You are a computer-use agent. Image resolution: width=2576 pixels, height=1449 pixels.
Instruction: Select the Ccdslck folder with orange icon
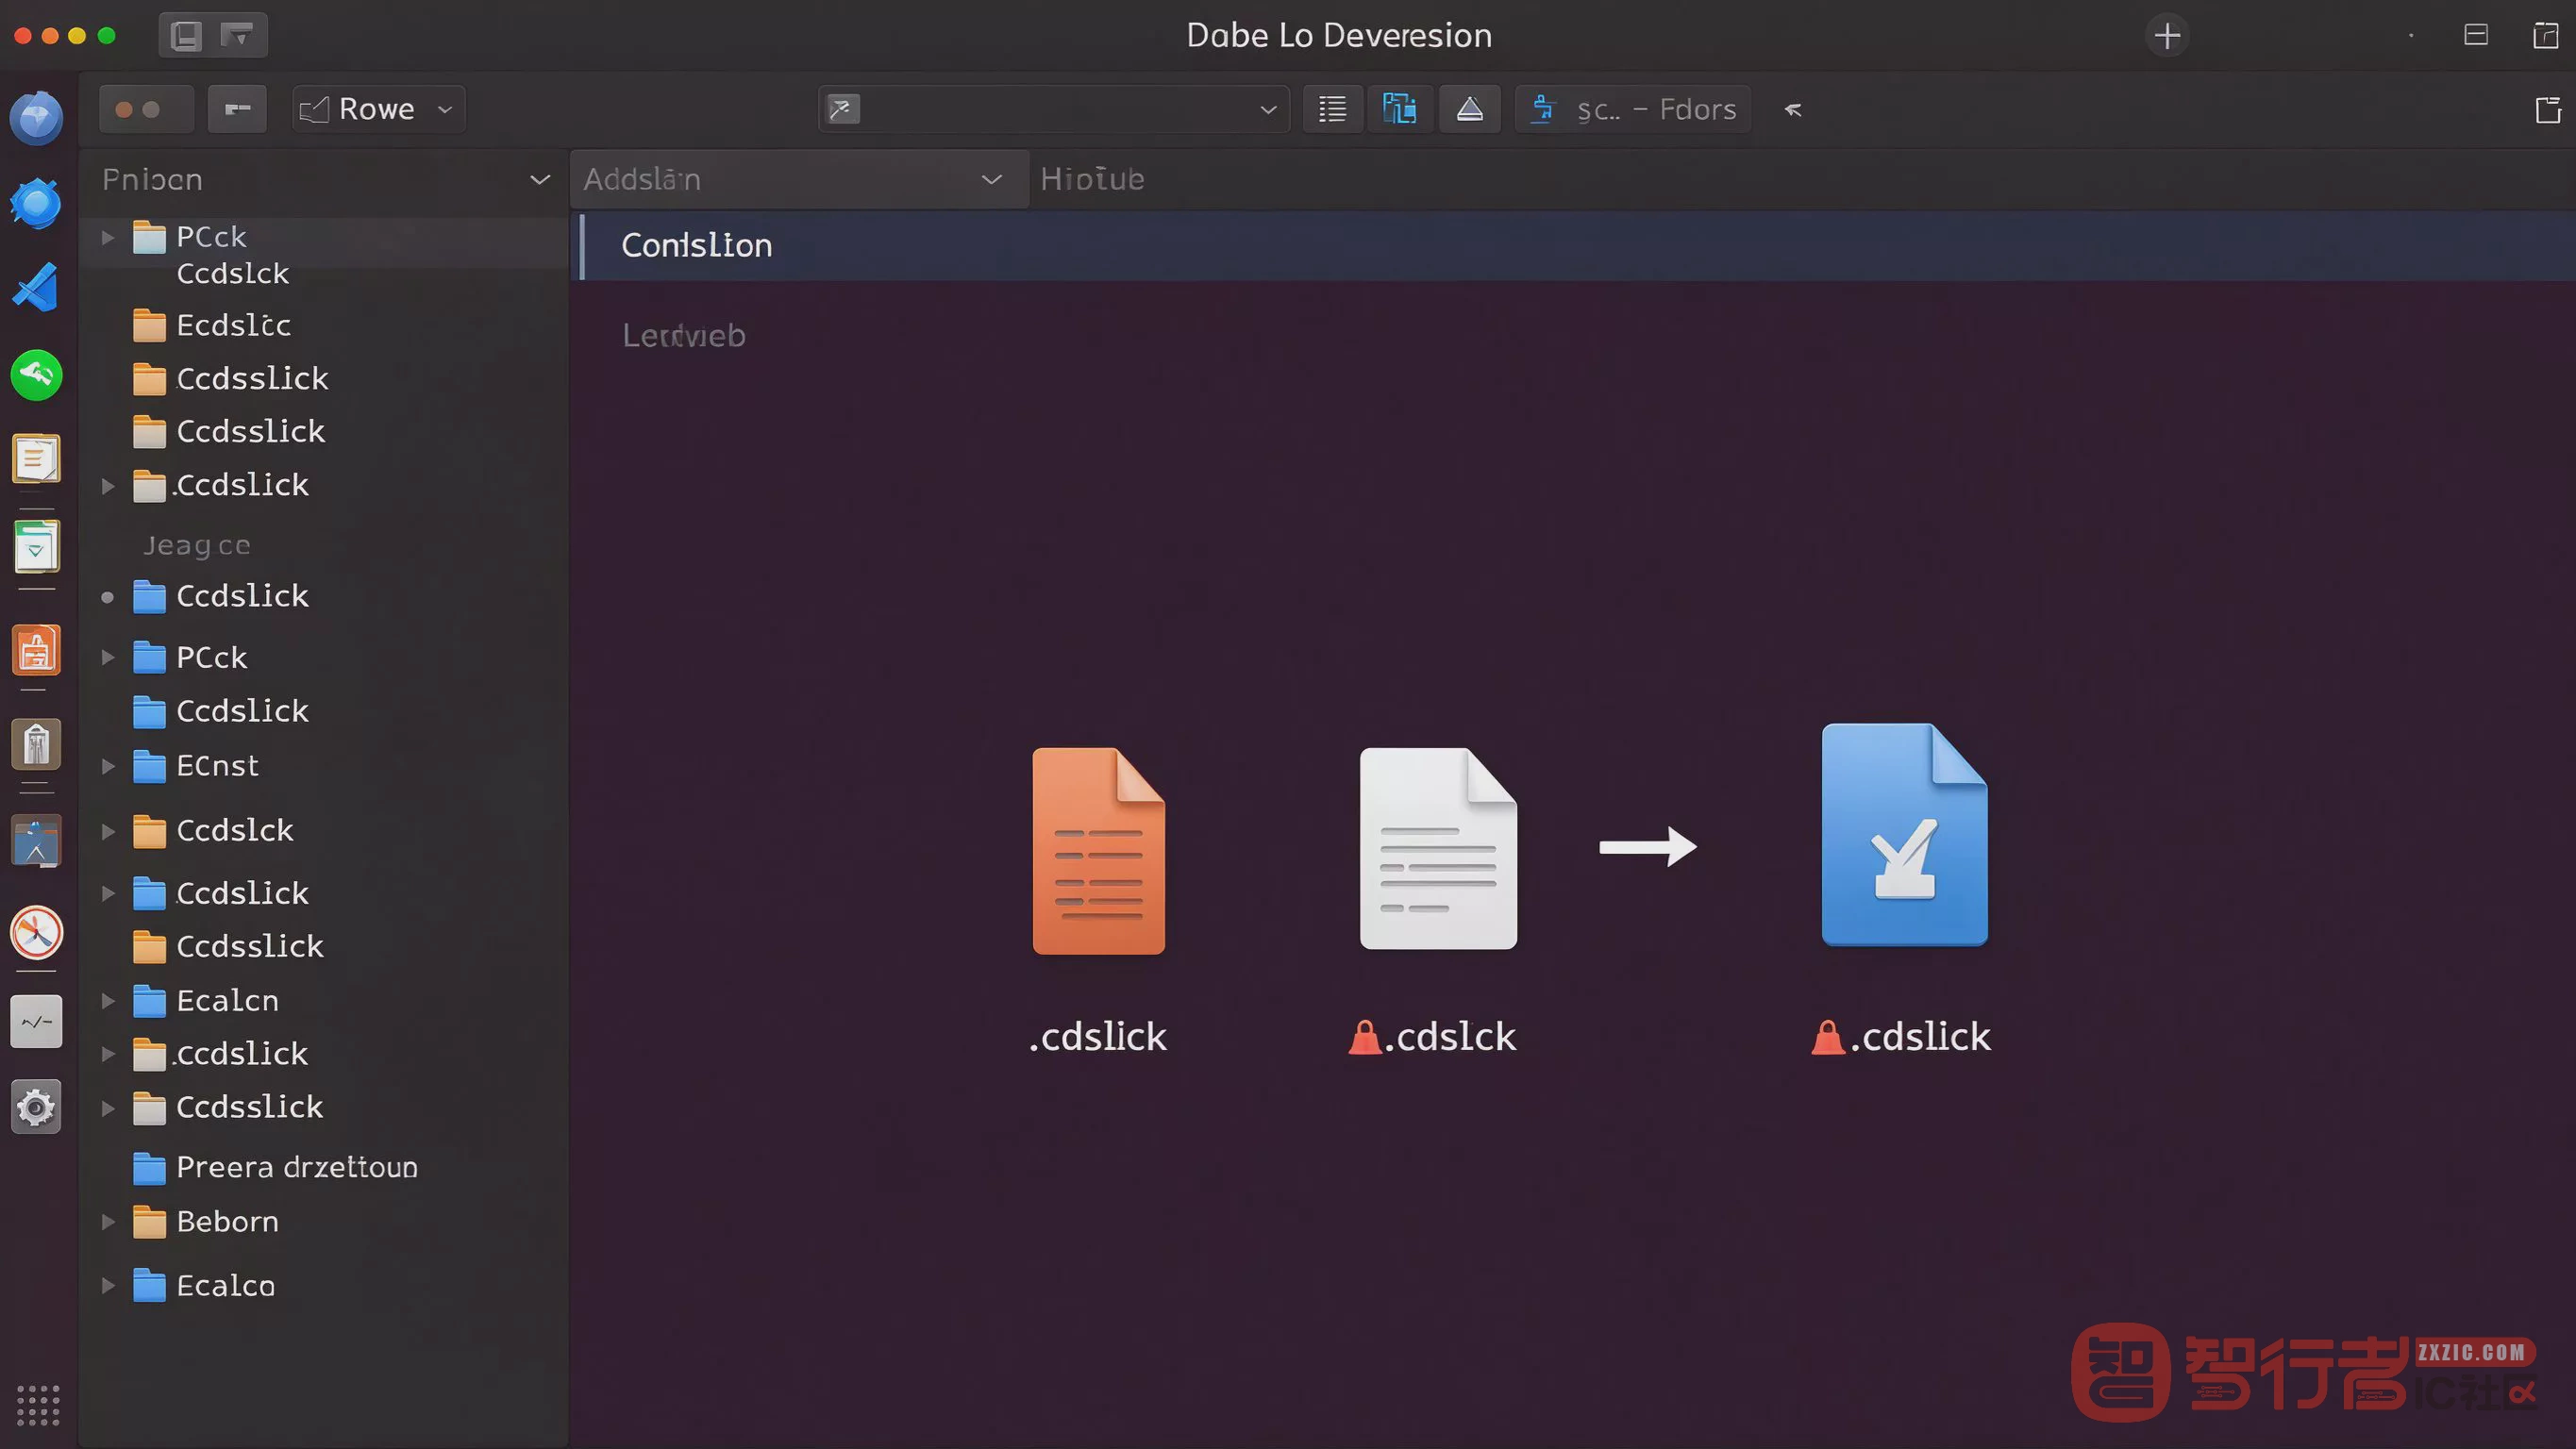(x=213, y=831)
